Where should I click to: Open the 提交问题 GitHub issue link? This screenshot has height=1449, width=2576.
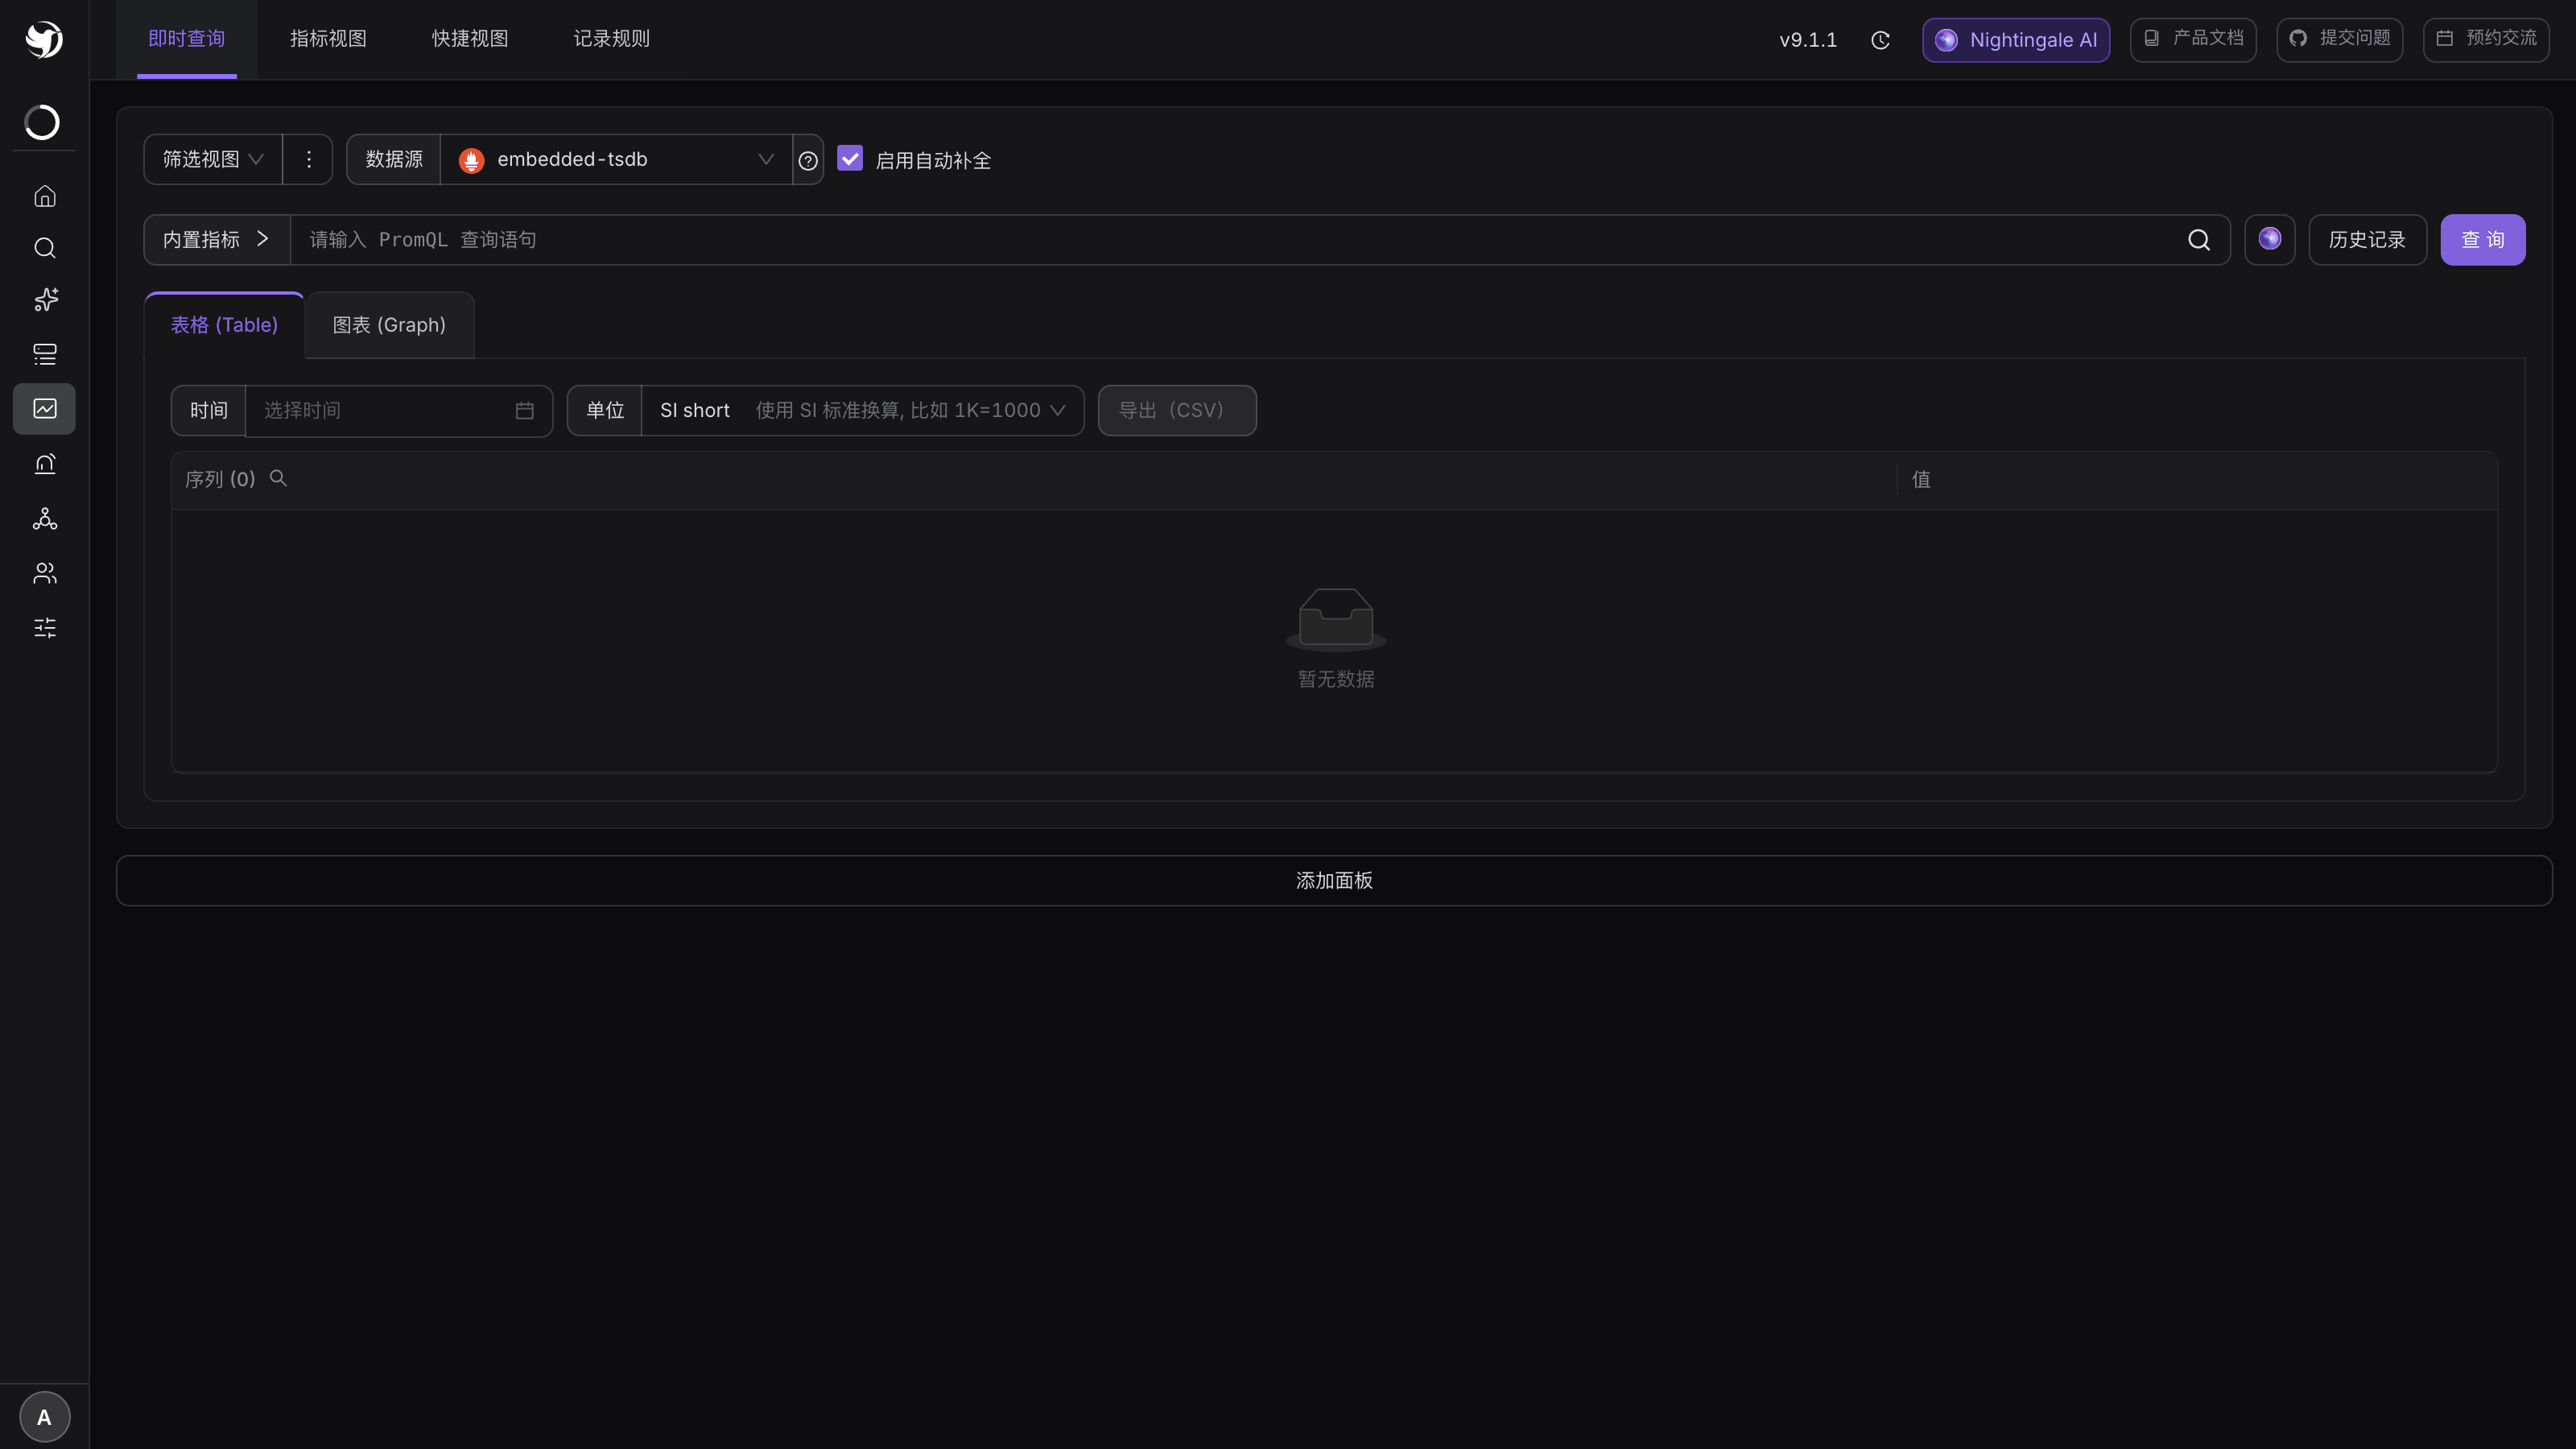2340,40
